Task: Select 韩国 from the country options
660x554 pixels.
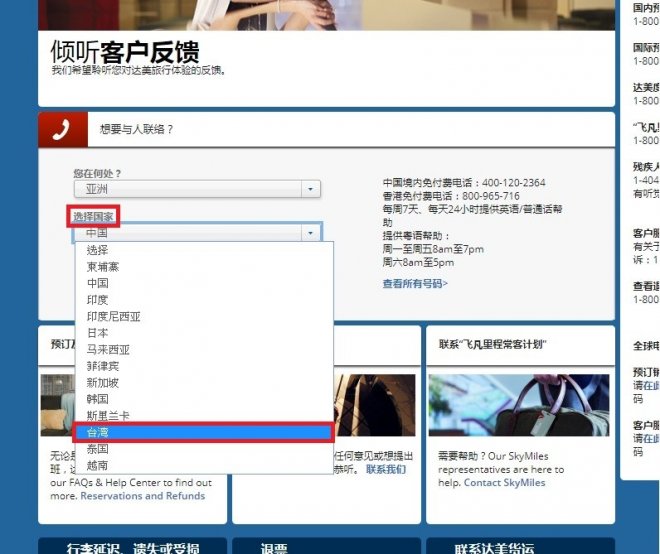Action: tap(98, 399)
